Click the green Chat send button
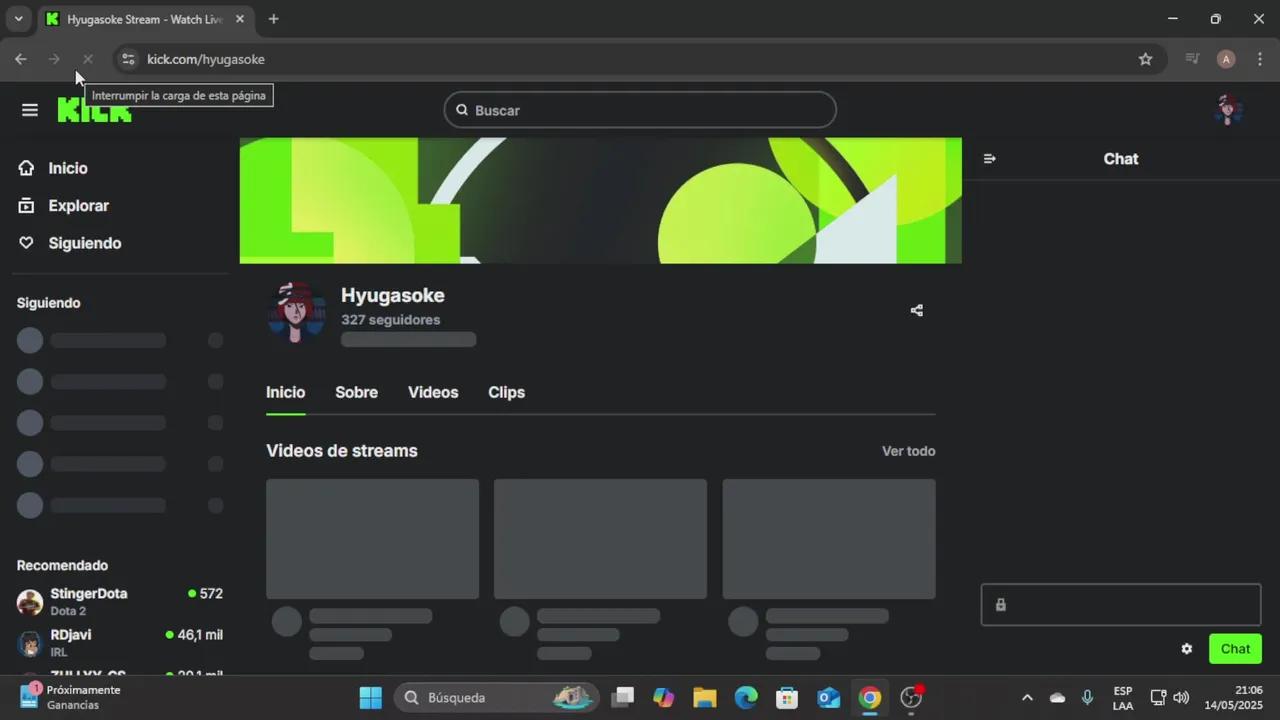1280x720 pixels. point(1235,649)
